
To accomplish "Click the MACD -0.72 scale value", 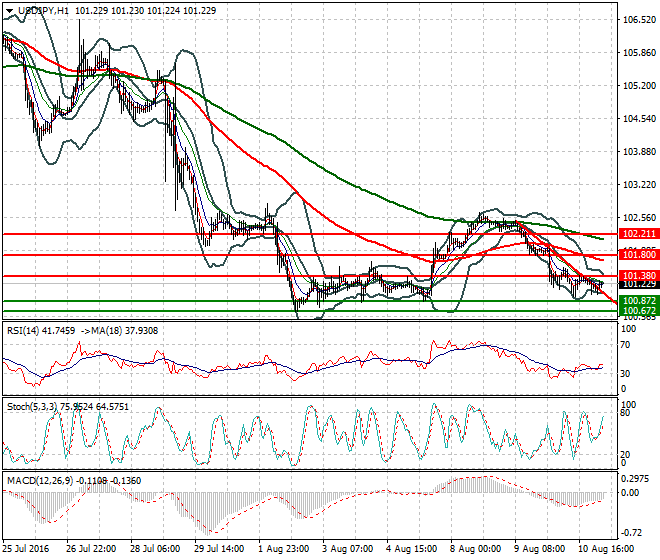I will click(632, 532).
